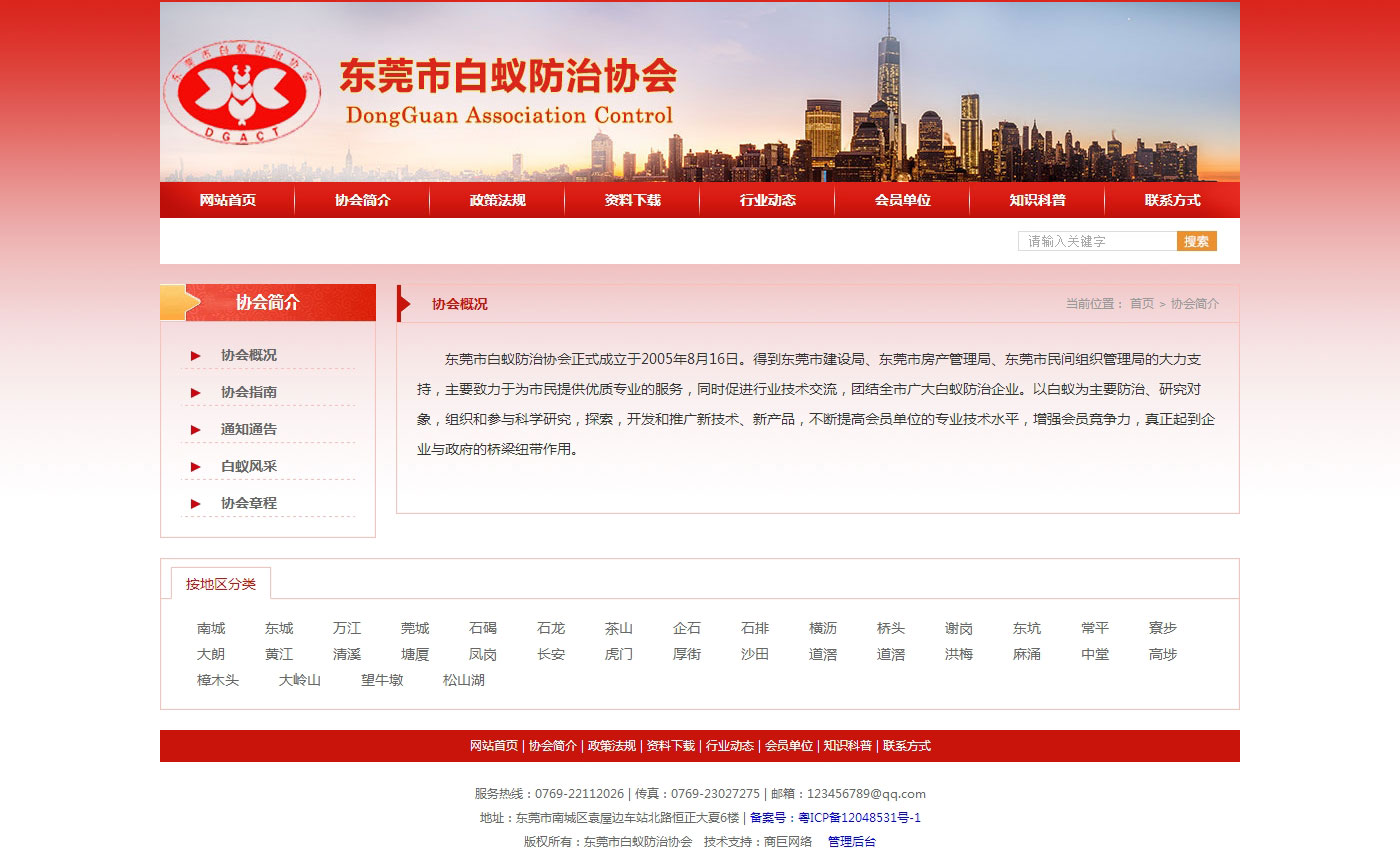Open the 管理后台 admin link

click(x=851, y=842)
